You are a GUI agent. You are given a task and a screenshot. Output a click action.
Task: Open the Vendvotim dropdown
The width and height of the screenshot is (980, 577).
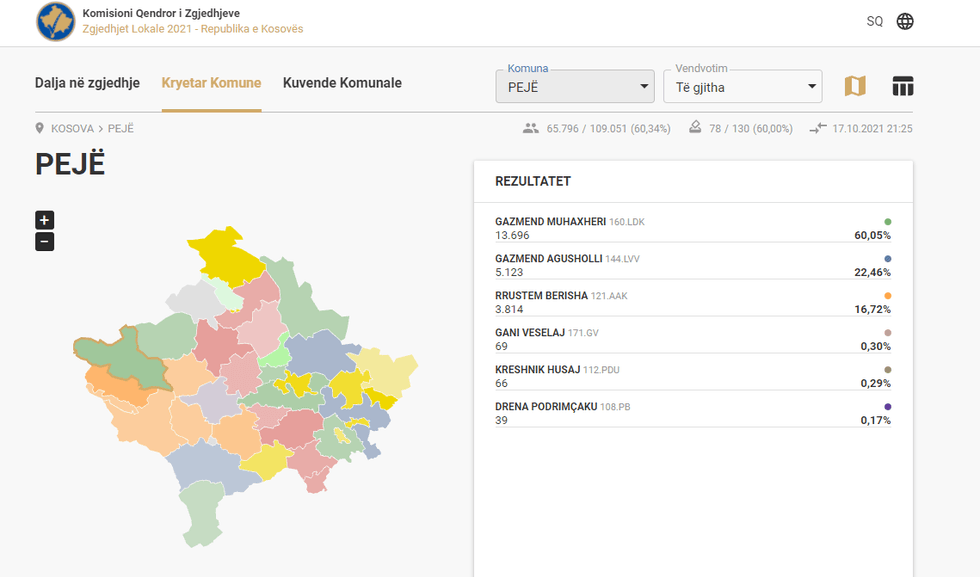[x=742, y=87]
